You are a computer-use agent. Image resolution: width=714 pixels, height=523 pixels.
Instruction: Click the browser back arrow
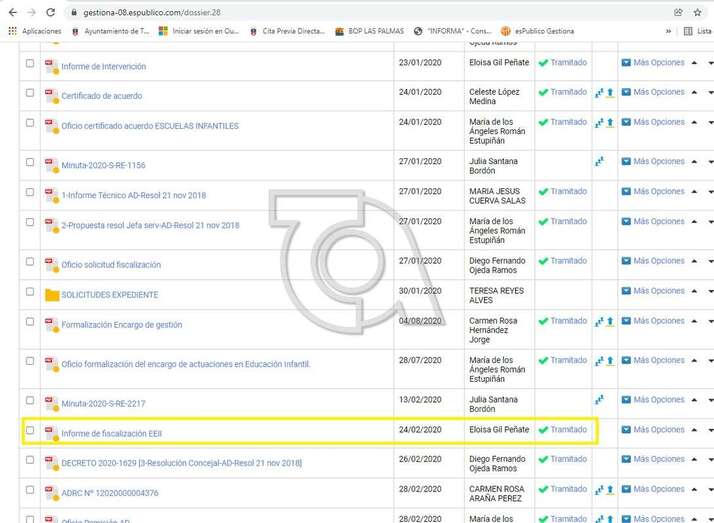pyautogui.click(x=10, y=12)
